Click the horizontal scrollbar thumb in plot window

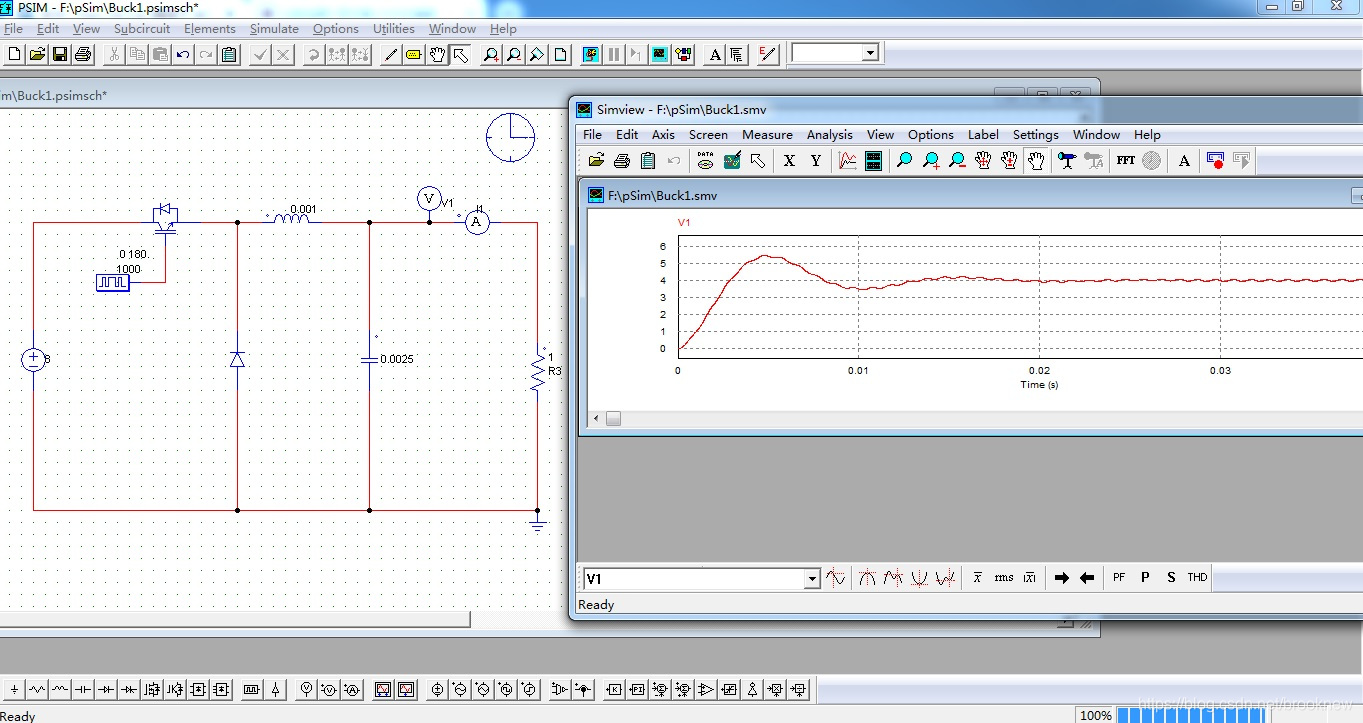coord(613,418)
